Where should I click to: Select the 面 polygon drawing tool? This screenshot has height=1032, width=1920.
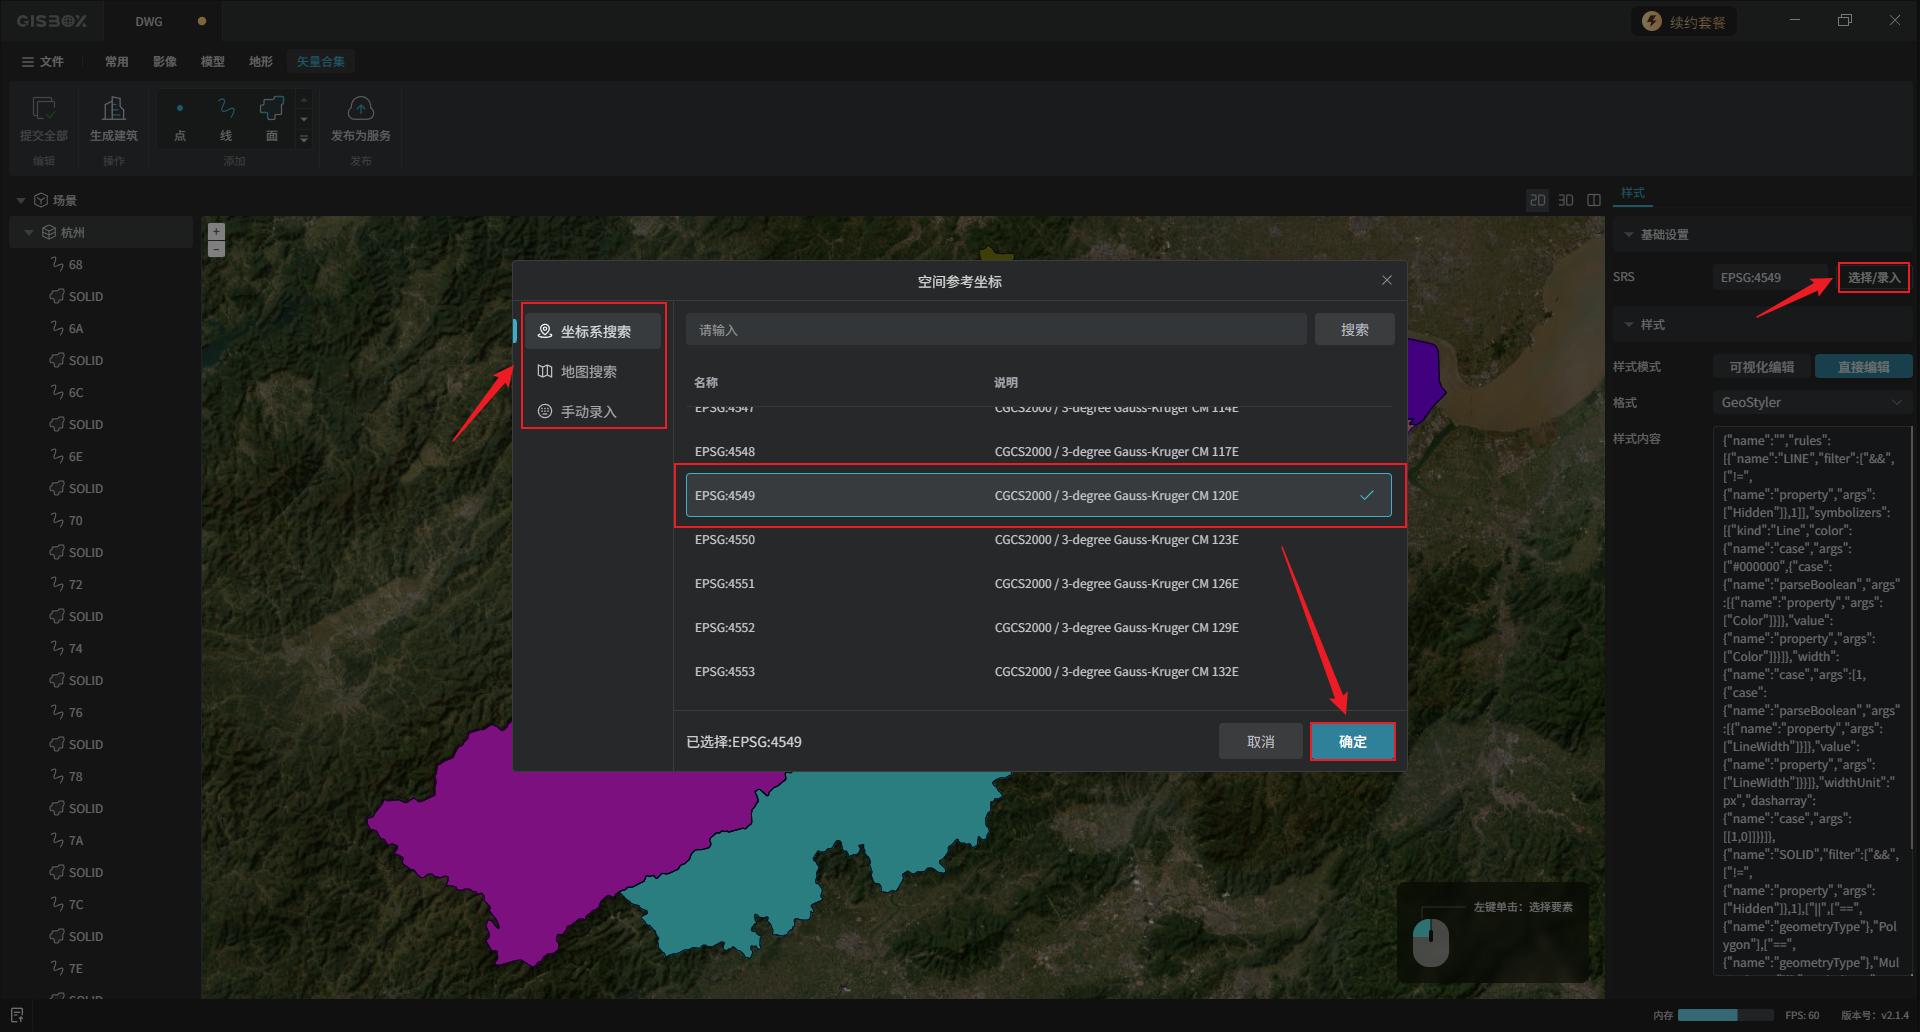point(272,109)
